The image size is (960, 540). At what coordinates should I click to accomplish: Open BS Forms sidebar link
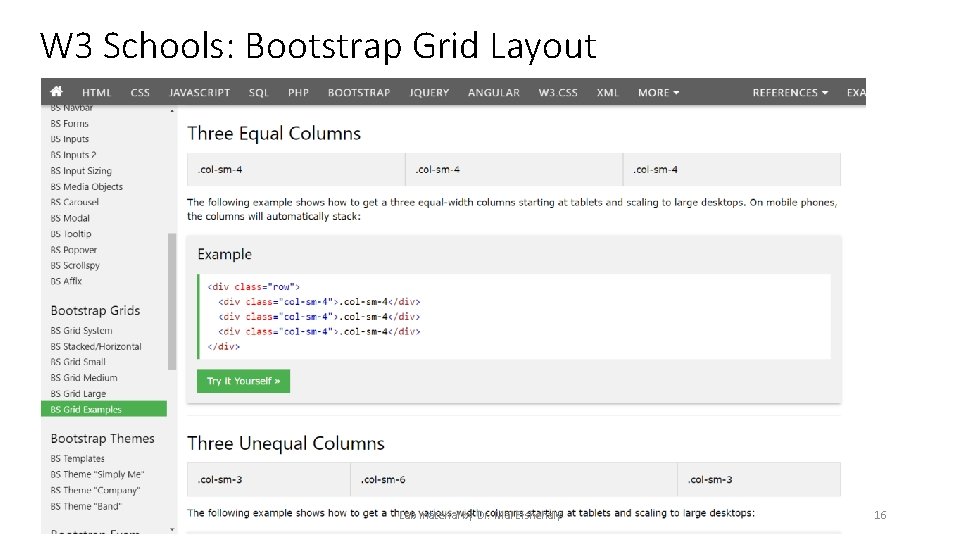(x=69, y=124)
